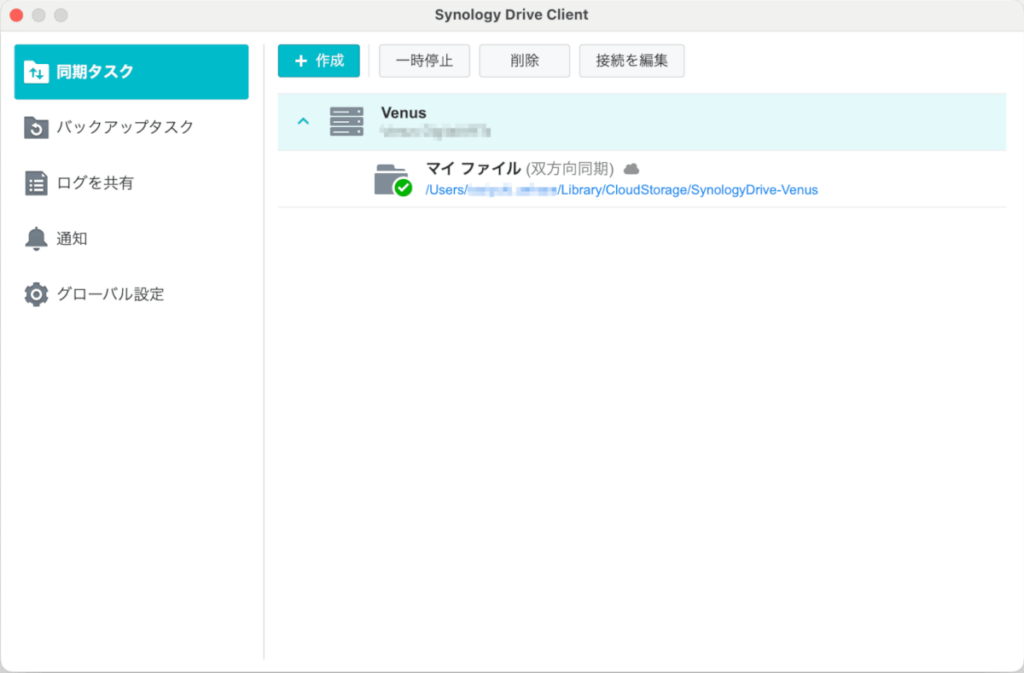1024x673 pixels.
Task: Click the 双方向同期 sync mode label
Action: [569, 169]
